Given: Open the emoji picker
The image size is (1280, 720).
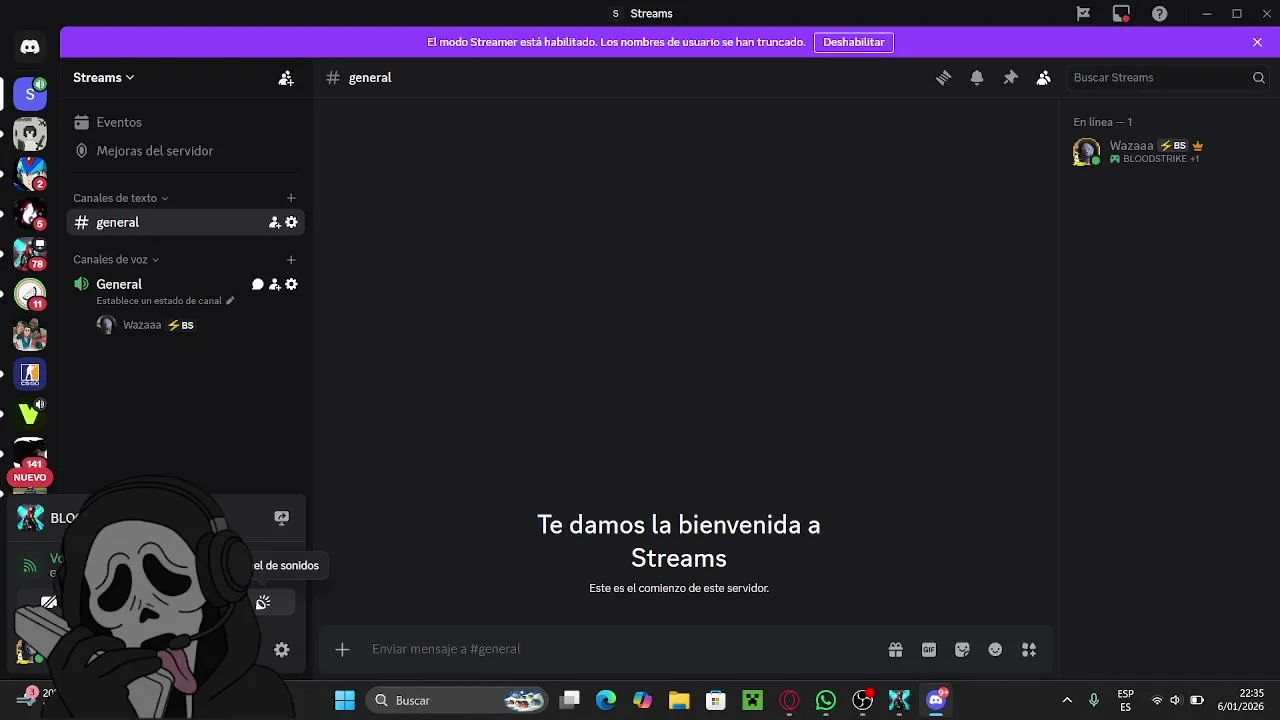Looking at the screenshot, I should tap(995, 650).
